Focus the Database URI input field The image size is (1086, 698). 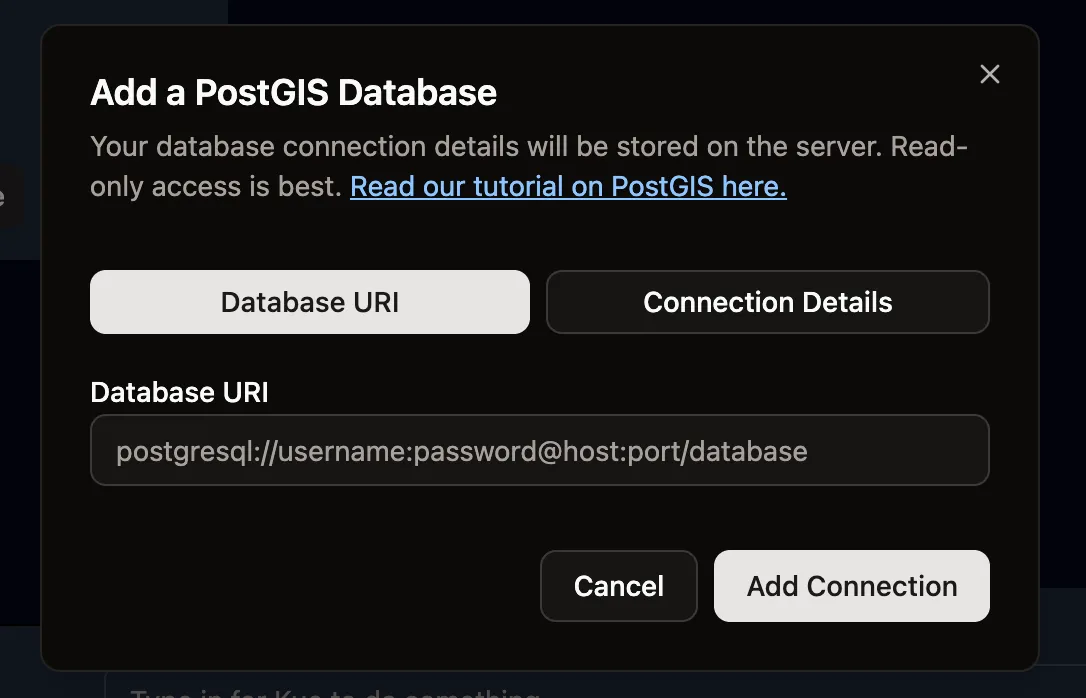click(540, 450)
